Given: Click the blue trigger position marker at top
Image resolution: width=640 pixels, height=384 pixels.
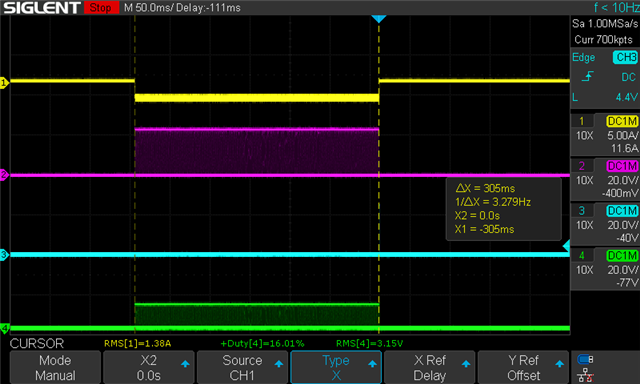Looking at the screenshot, I should click(379, 19).
